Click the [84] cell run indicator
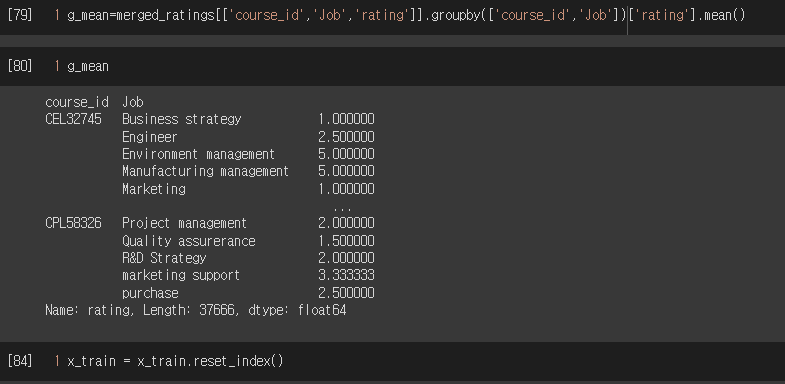785x384 pixels. tap(20, 360)
